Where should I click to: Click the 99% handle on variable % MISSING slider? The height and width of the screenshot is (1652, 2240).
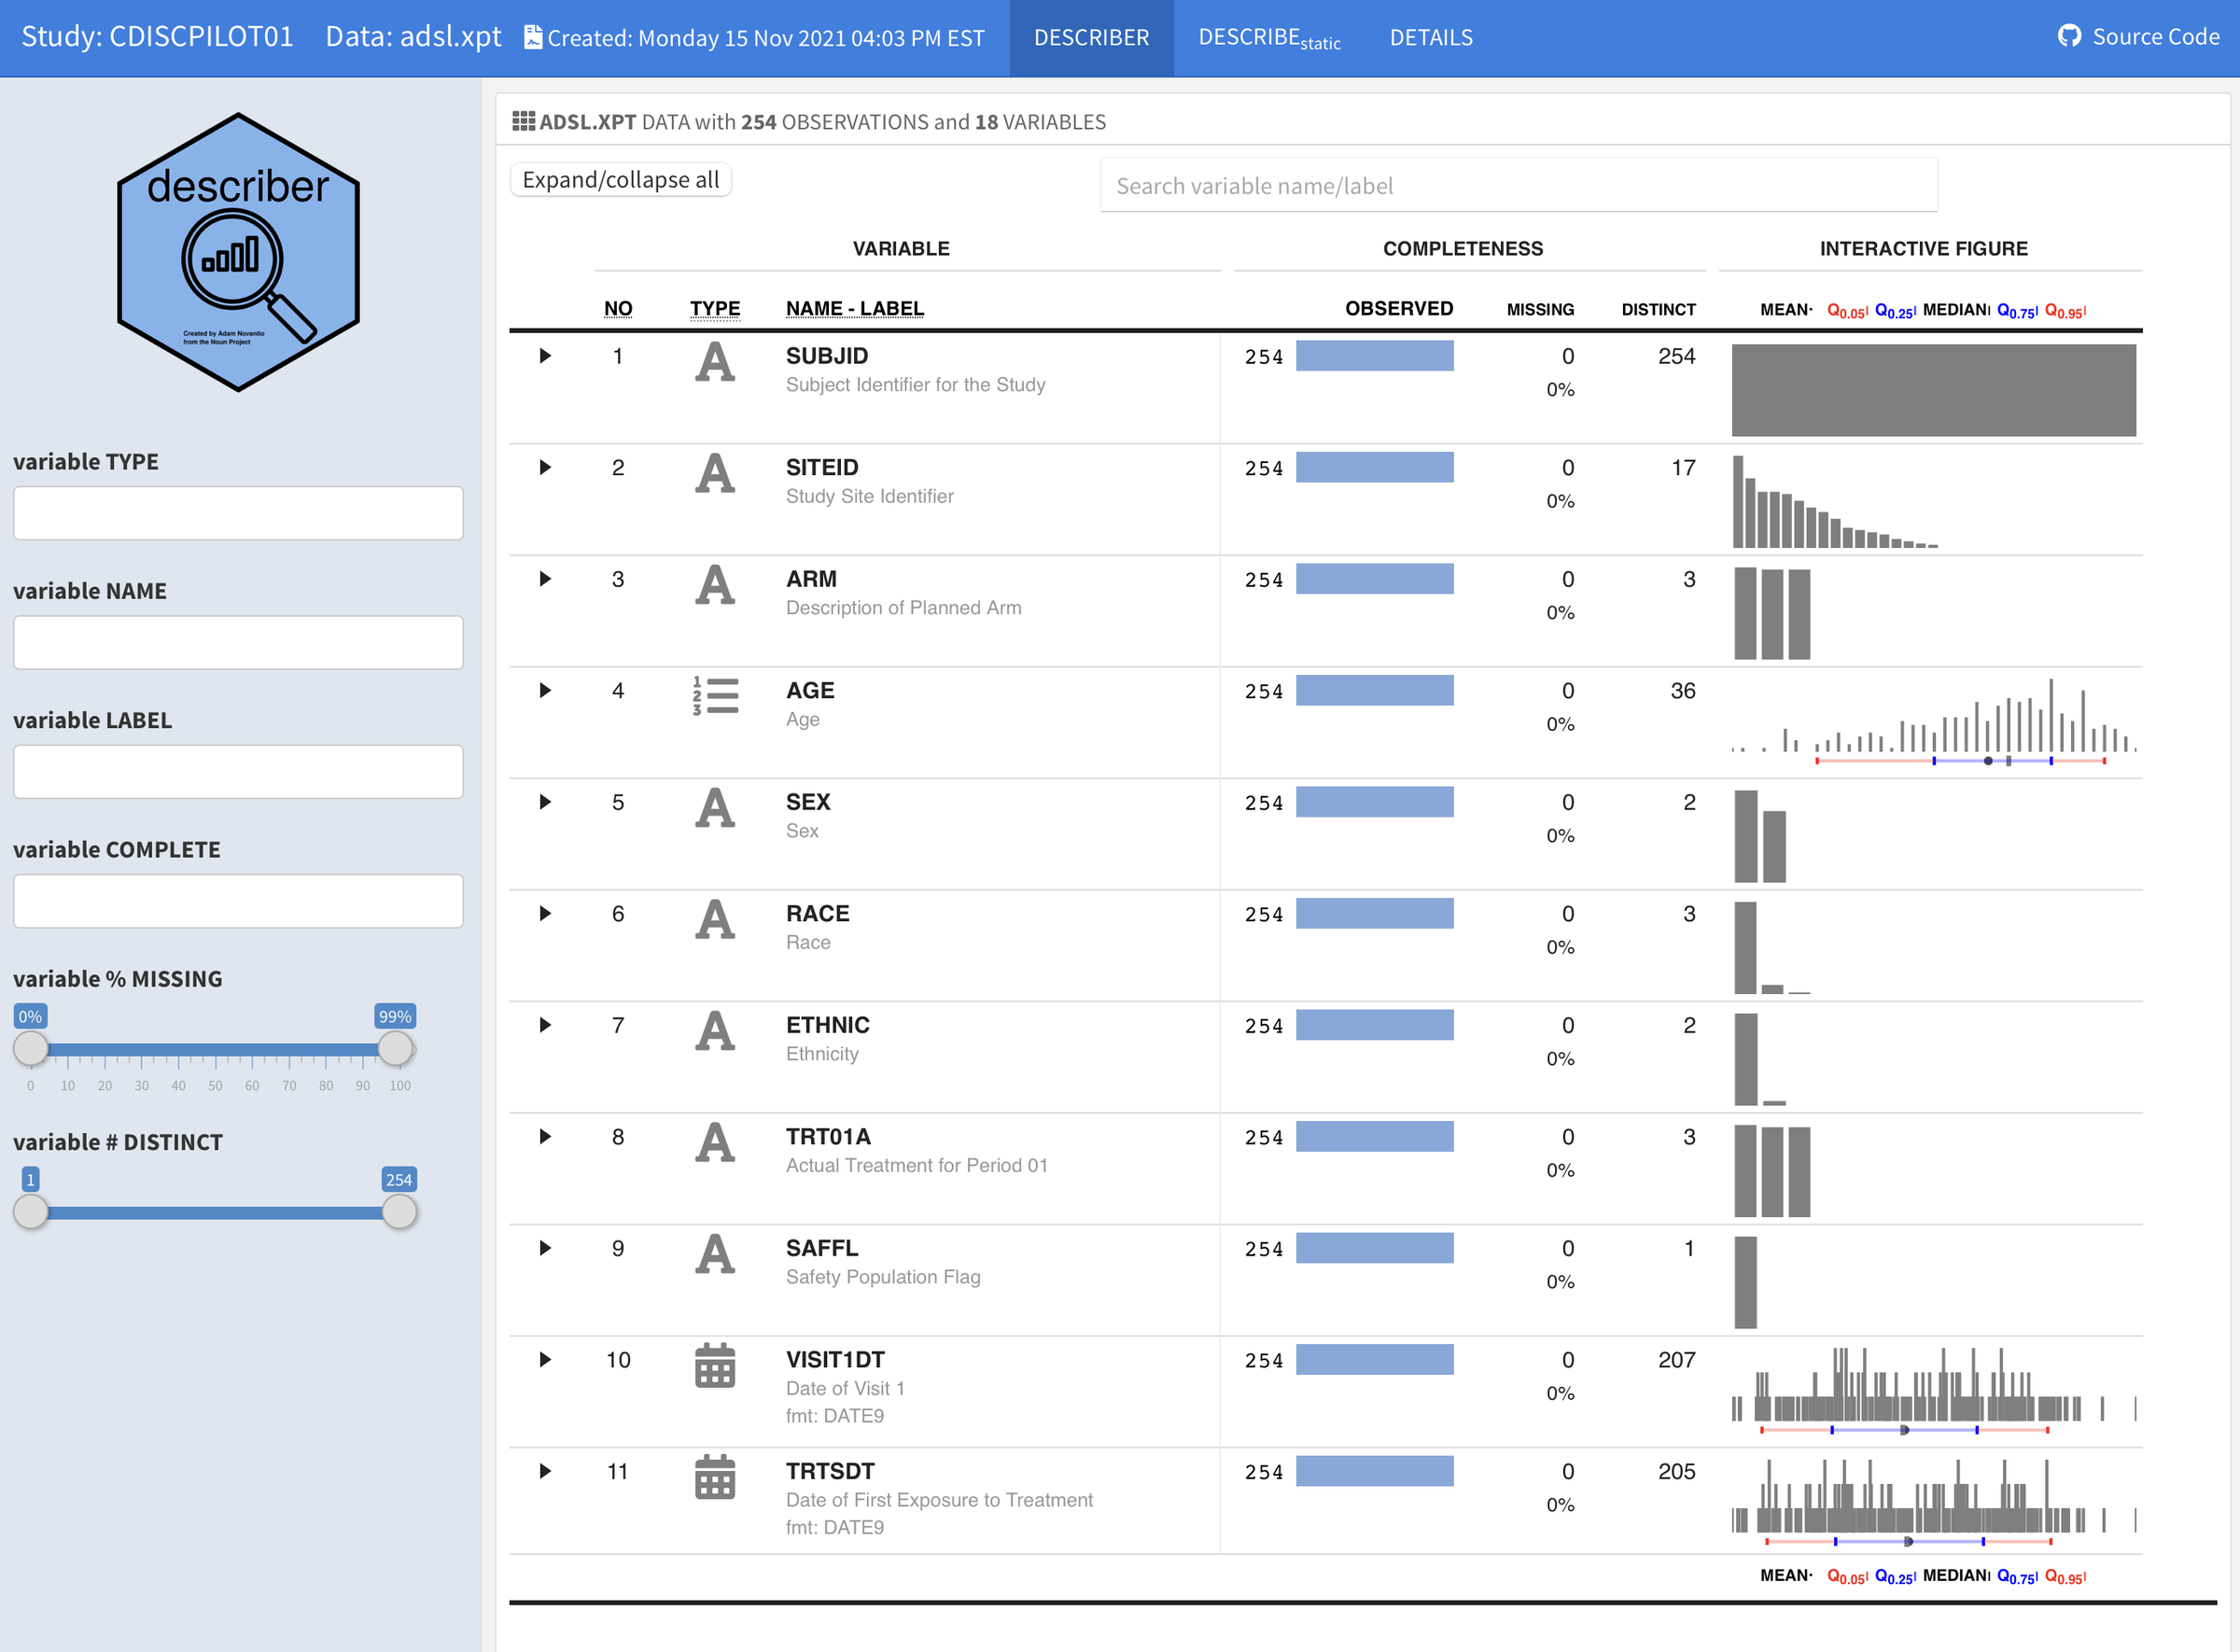[x=396, y=1049]
